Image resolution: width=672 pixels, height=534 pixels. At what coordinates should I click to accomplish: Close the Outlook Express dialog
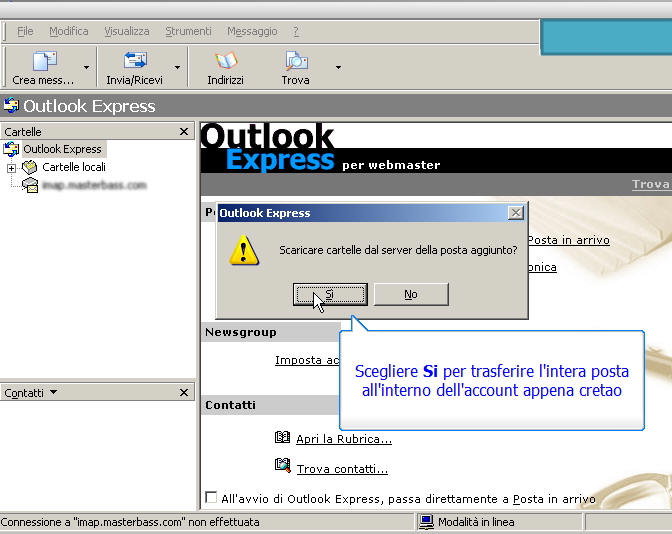point(516,213)
